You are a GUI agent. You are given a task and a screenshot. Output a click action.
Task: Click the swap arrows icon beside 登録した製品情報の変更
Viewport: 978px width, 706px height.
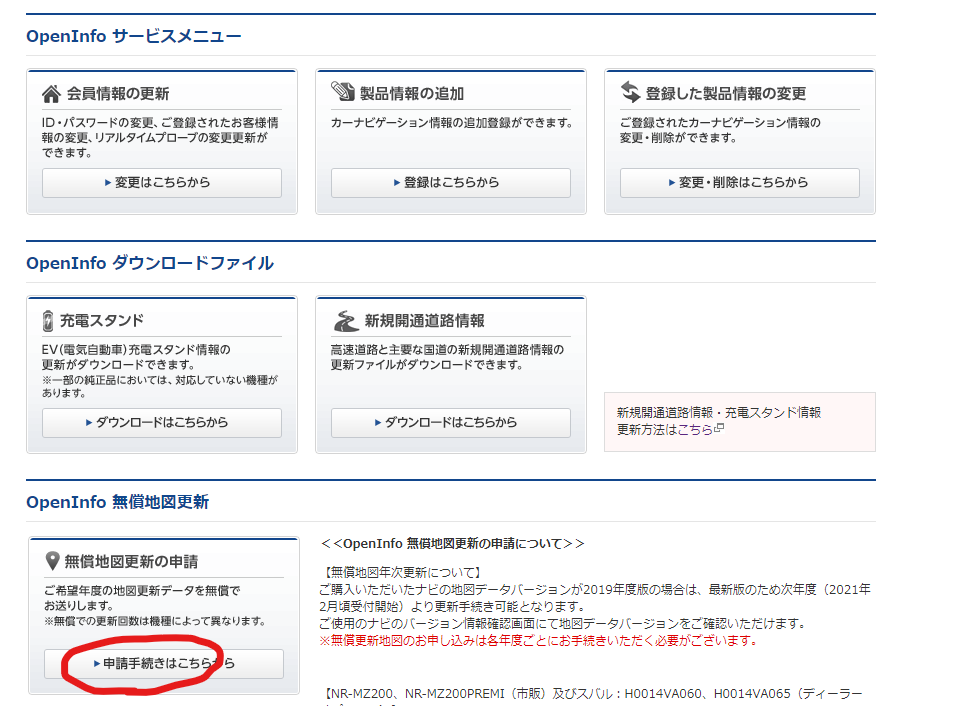[x=630, y=92]
